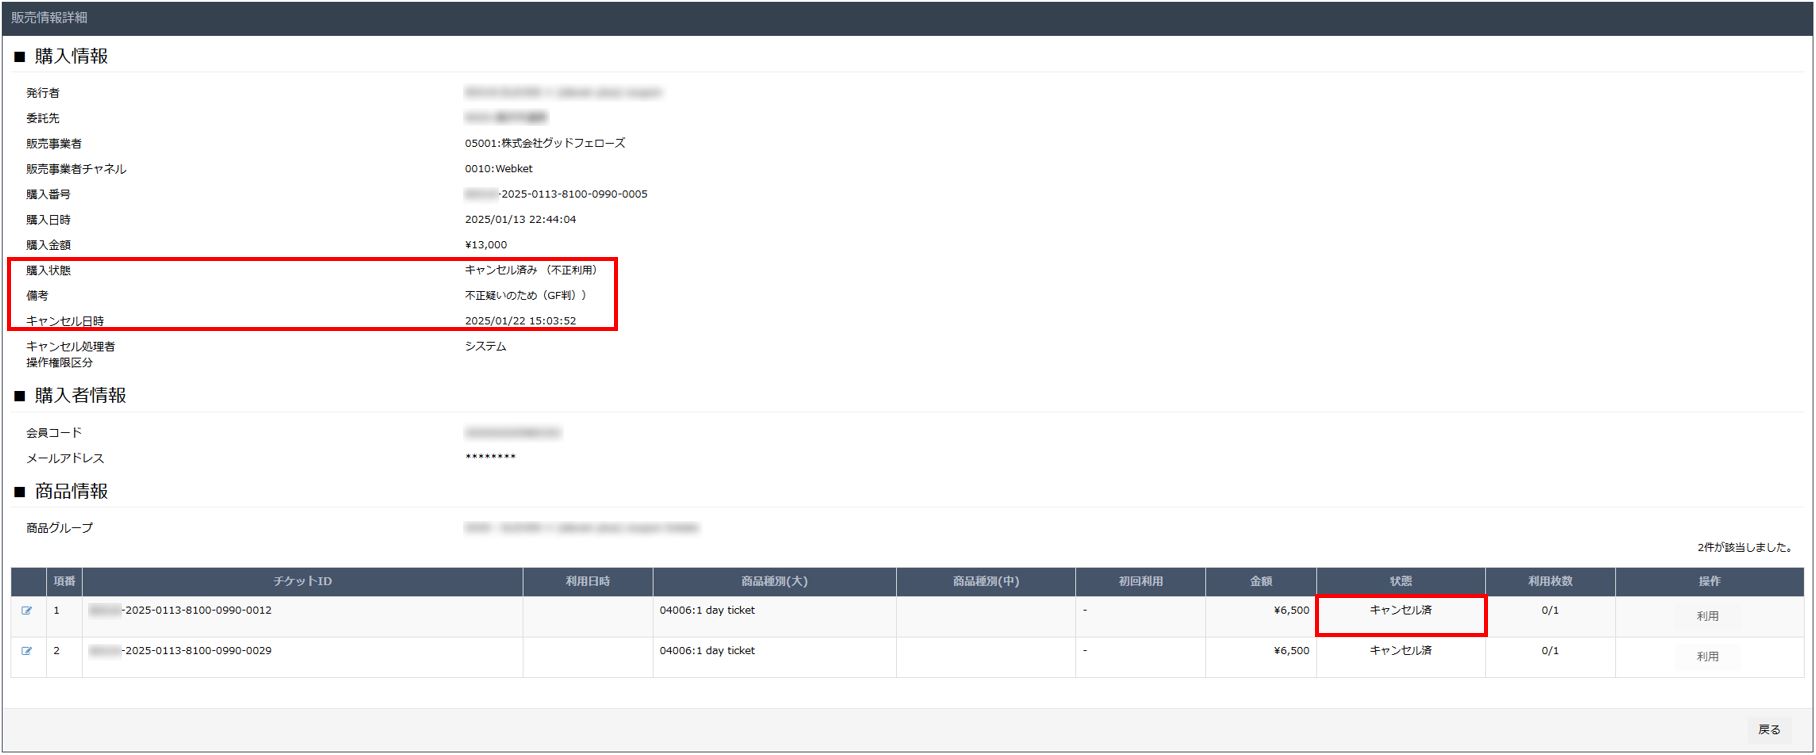Click the 利用枚数 column header
Viewport: 1816px width, 755px height.
pyautogui.click(x=1549, y=582)
